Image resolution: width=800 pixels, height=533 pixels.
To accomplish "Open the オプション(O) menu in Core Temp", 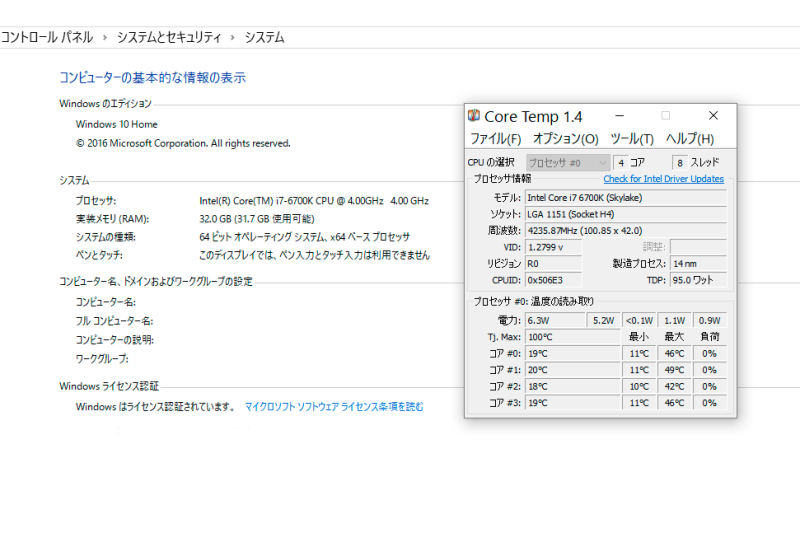I will pyautogui.click(x=565, y=139).
